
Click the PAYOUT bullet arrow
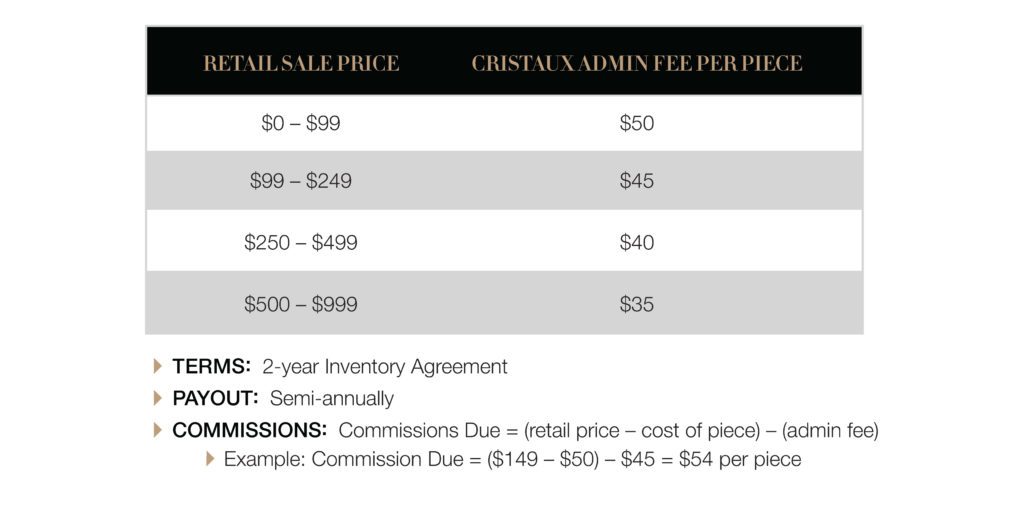157,398
